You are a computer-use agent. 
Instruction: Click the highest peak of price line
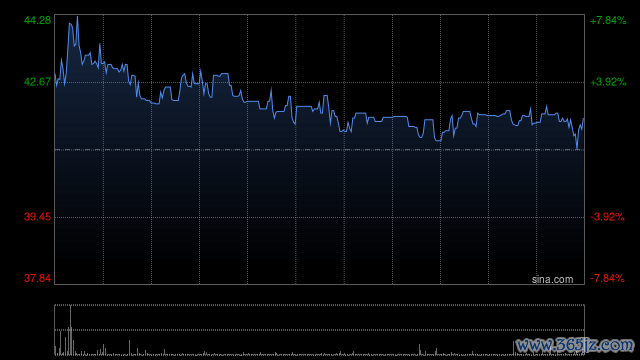77,18
